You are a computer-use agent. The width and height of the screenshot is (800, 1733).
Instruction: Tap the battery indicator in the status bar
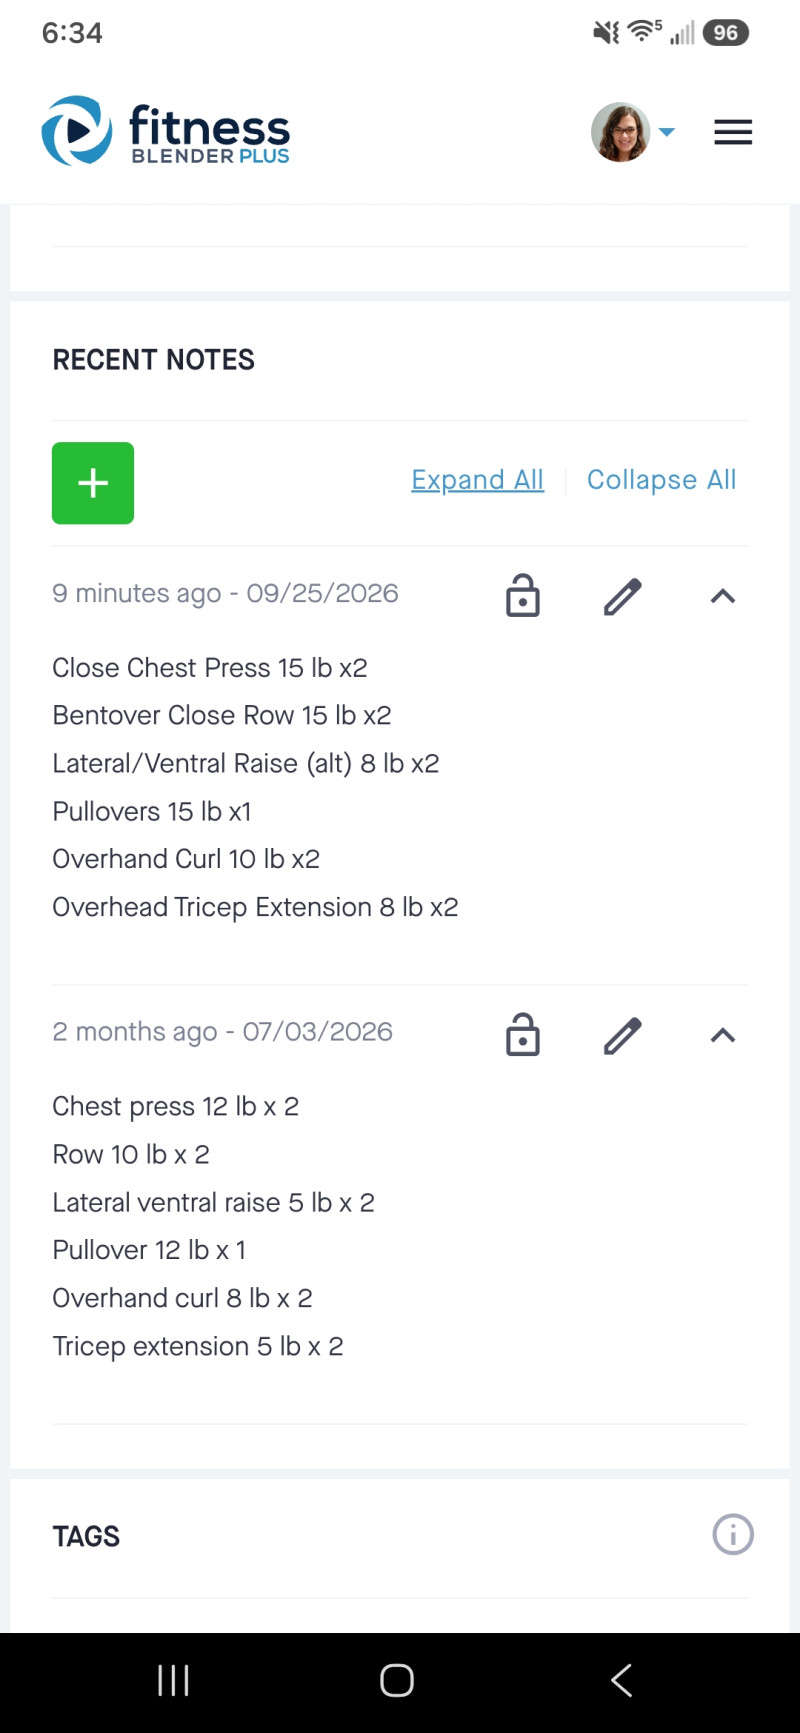pos(726,33)
